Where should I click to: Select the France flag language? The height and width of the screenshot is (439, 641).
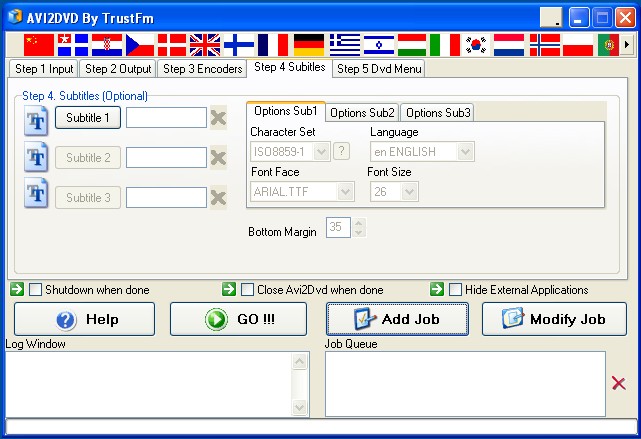point(273,45)
